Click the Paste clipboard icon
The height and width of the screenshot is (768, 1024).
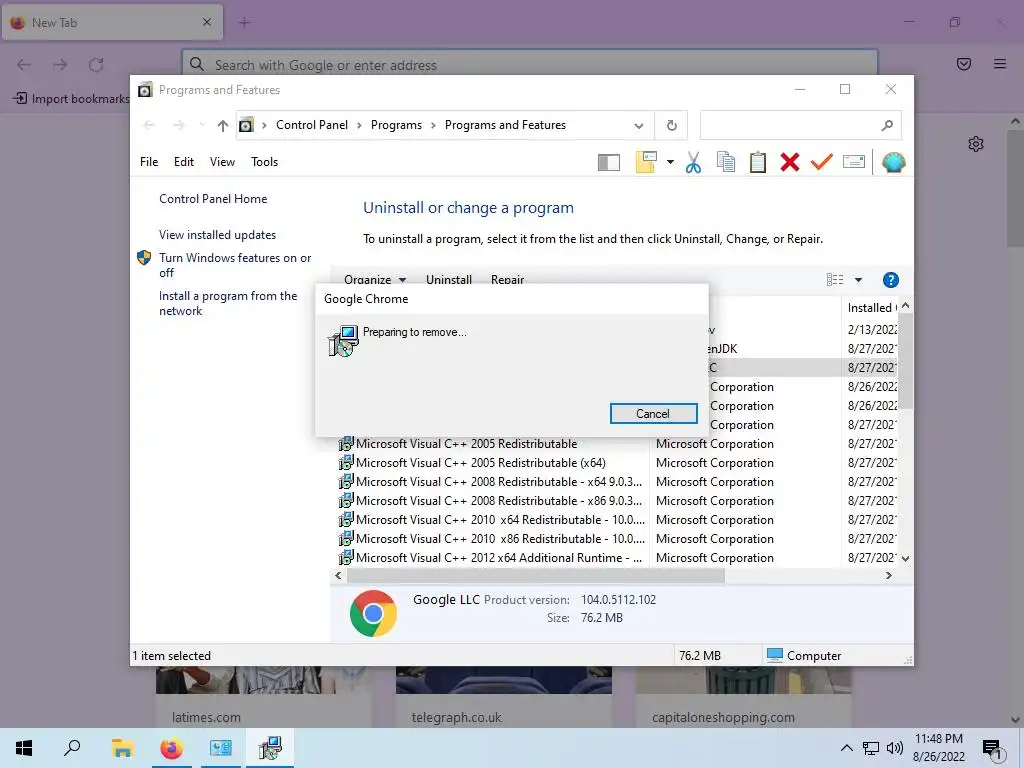pos(758,162)
